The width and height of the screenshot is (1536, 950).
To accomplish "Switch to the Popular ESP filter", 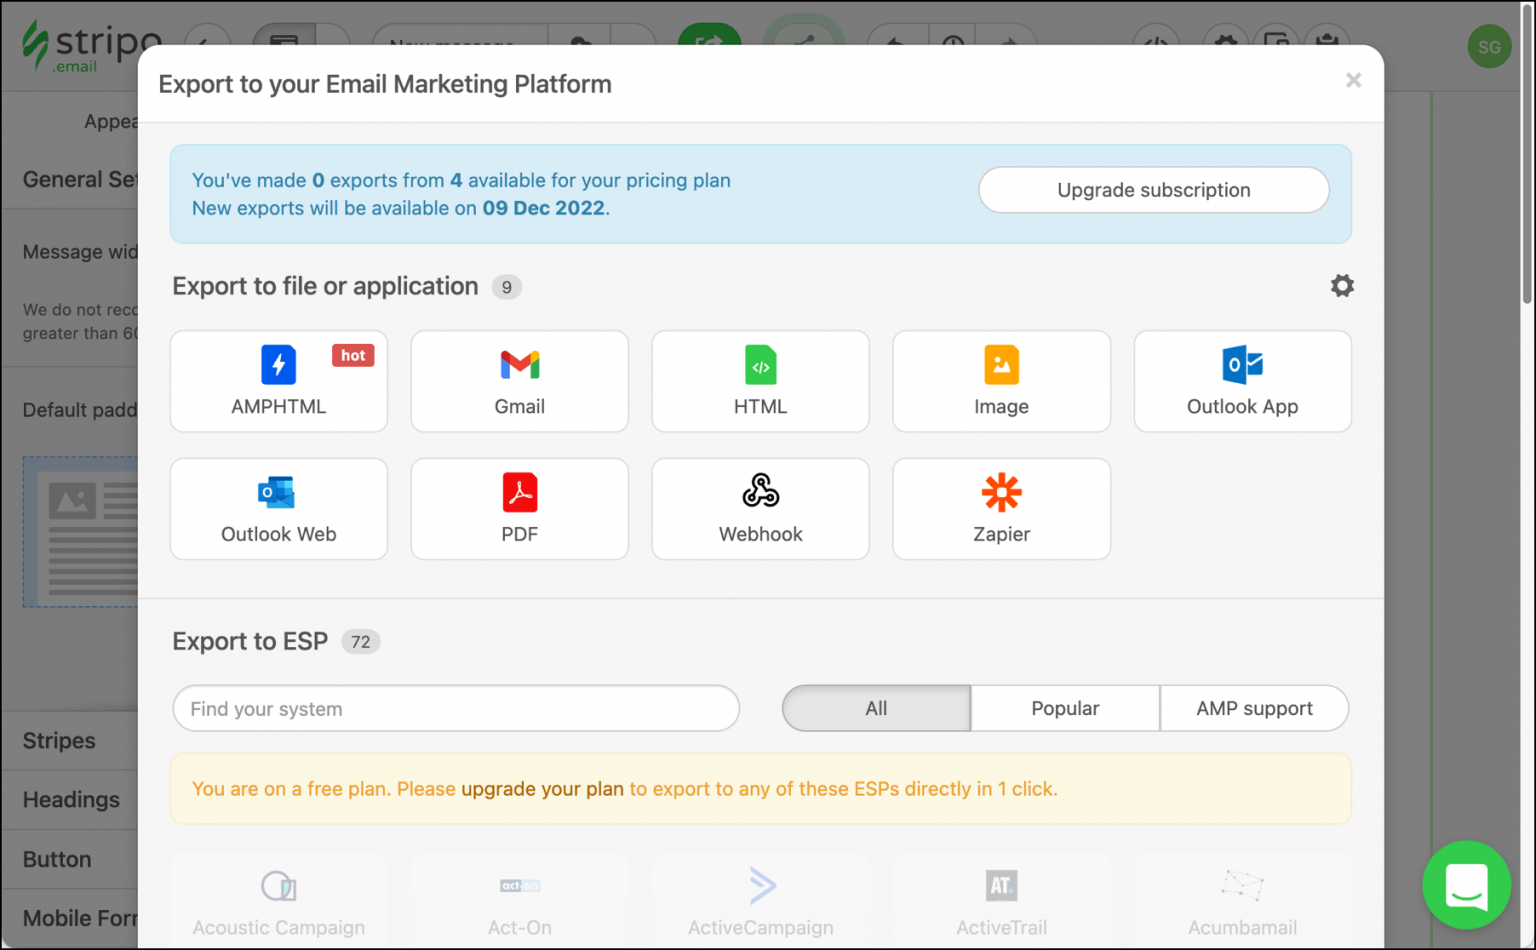I will click(x=1064, y=708).
